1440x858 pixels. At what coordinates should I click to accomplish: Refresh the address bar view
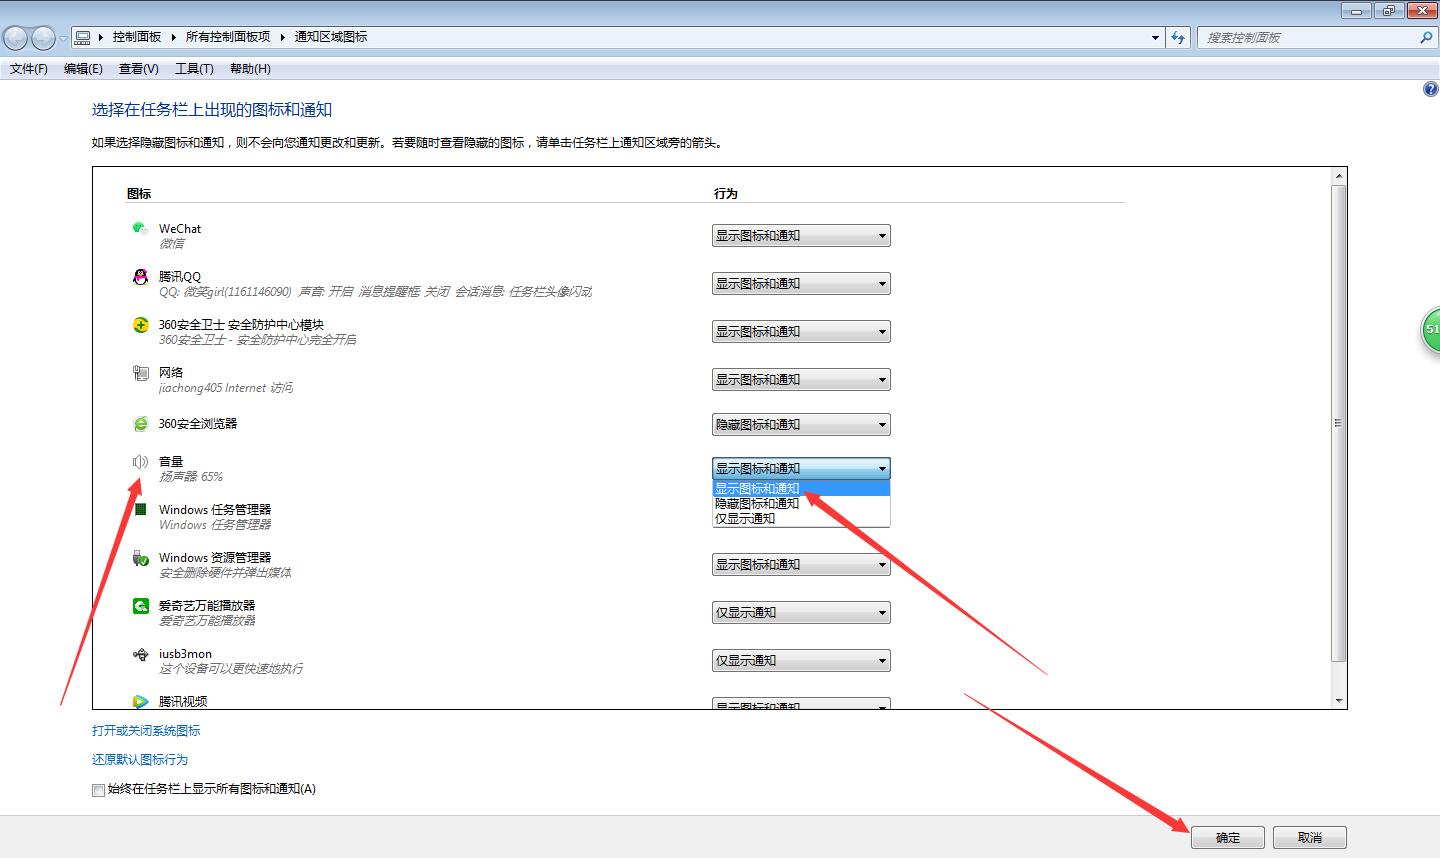(1178, 37)
